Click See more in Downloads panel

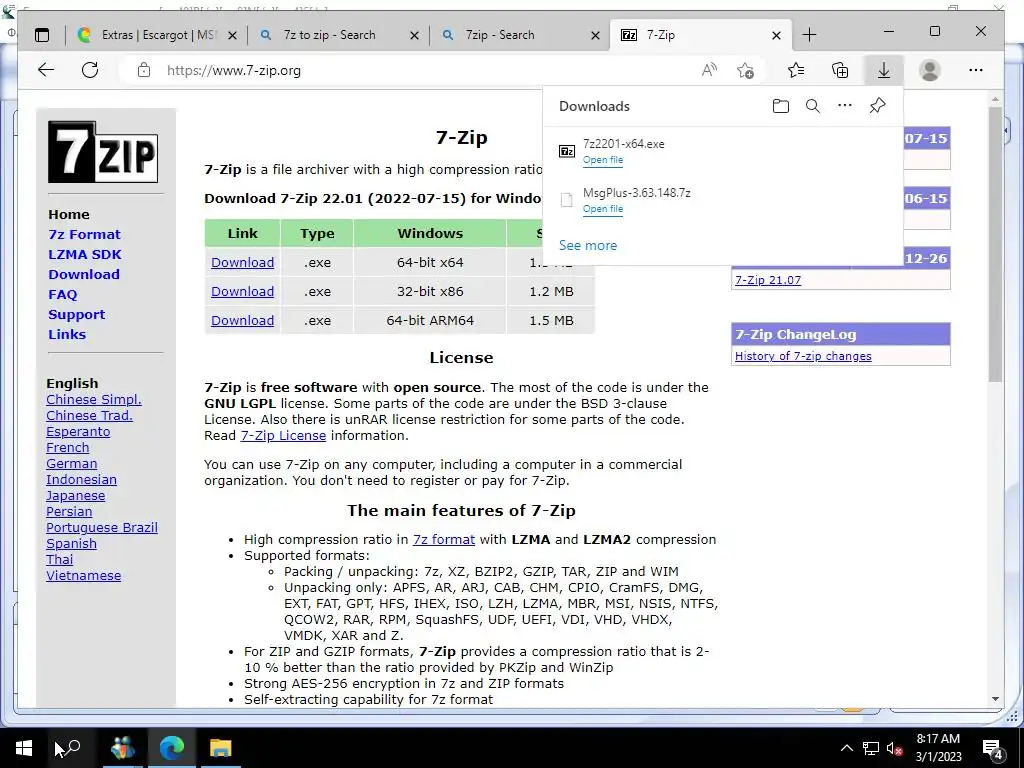(588, 246)
